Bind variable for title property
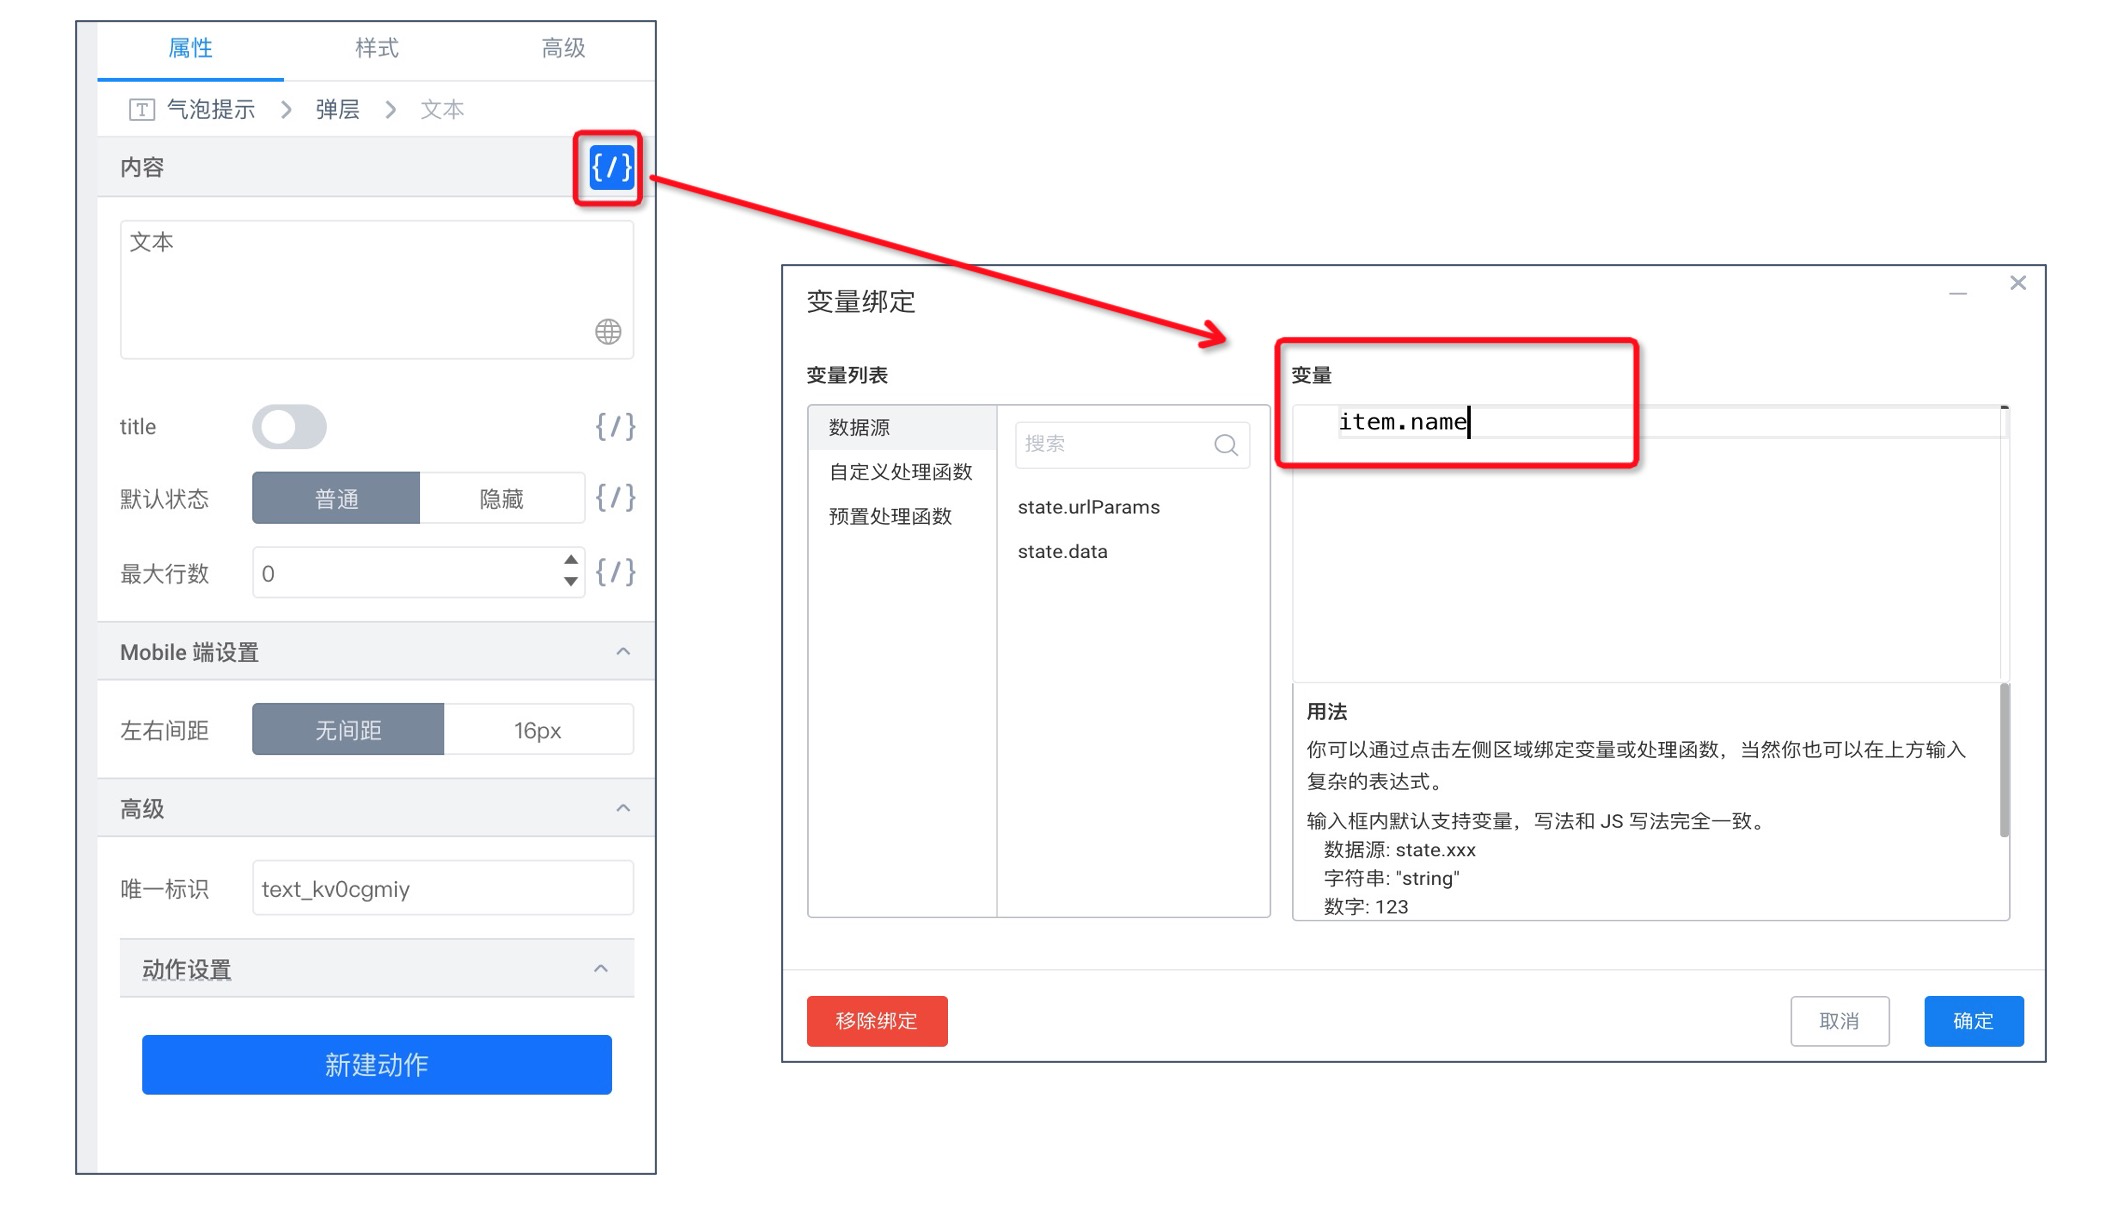2108x1210 pixels. coord(615,427)
